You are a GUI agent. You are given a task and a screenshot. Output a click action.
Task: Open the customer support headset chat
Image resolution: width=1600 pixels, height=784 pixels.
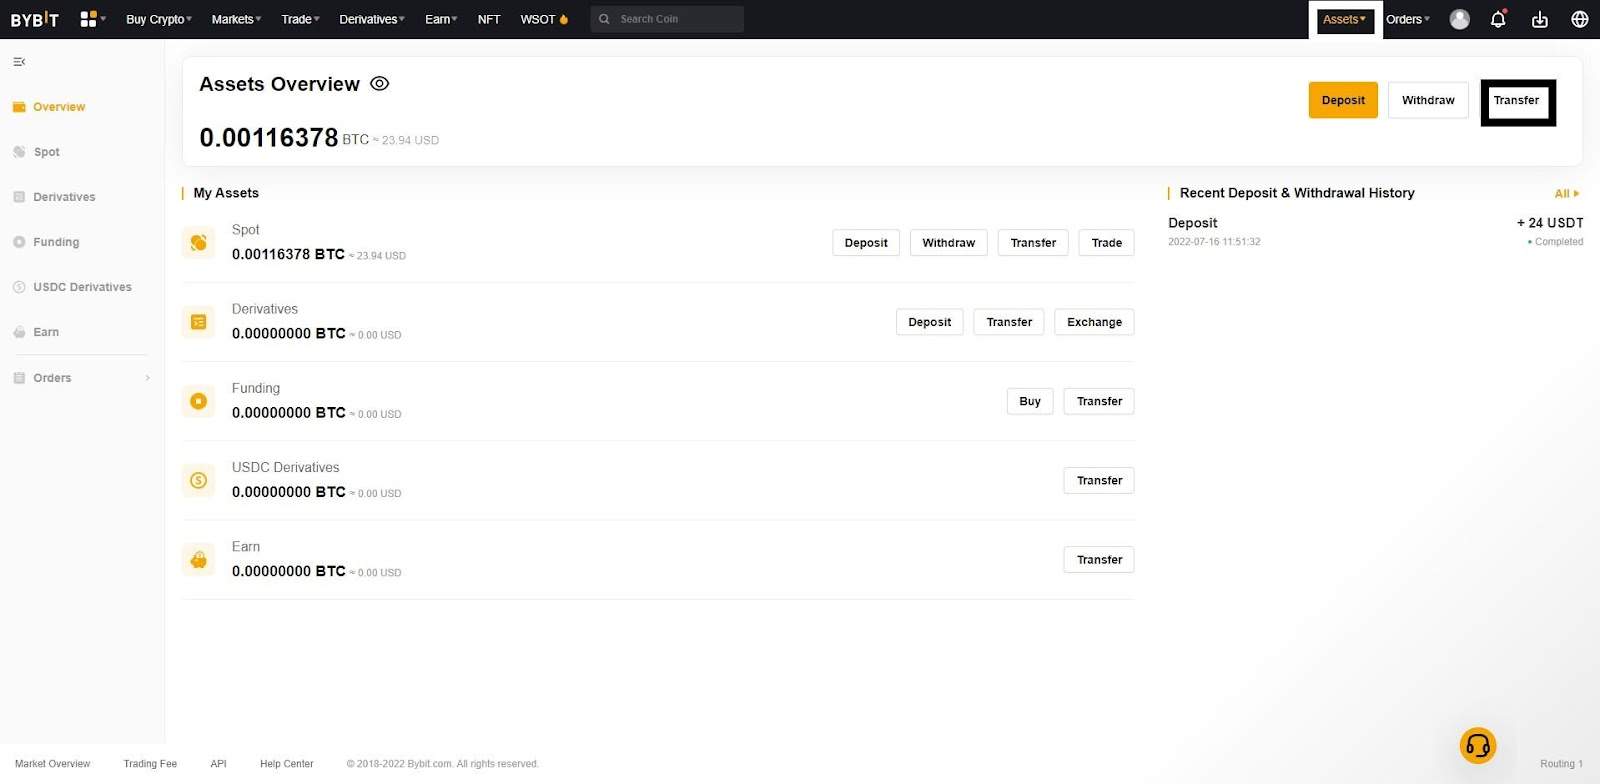(1478, 745)
